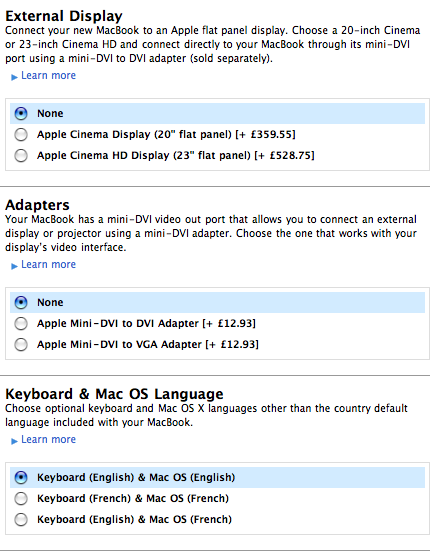Select Keyboard (English) & Mac OS (English)
This screenshot has width=438, height=551.
21,478
